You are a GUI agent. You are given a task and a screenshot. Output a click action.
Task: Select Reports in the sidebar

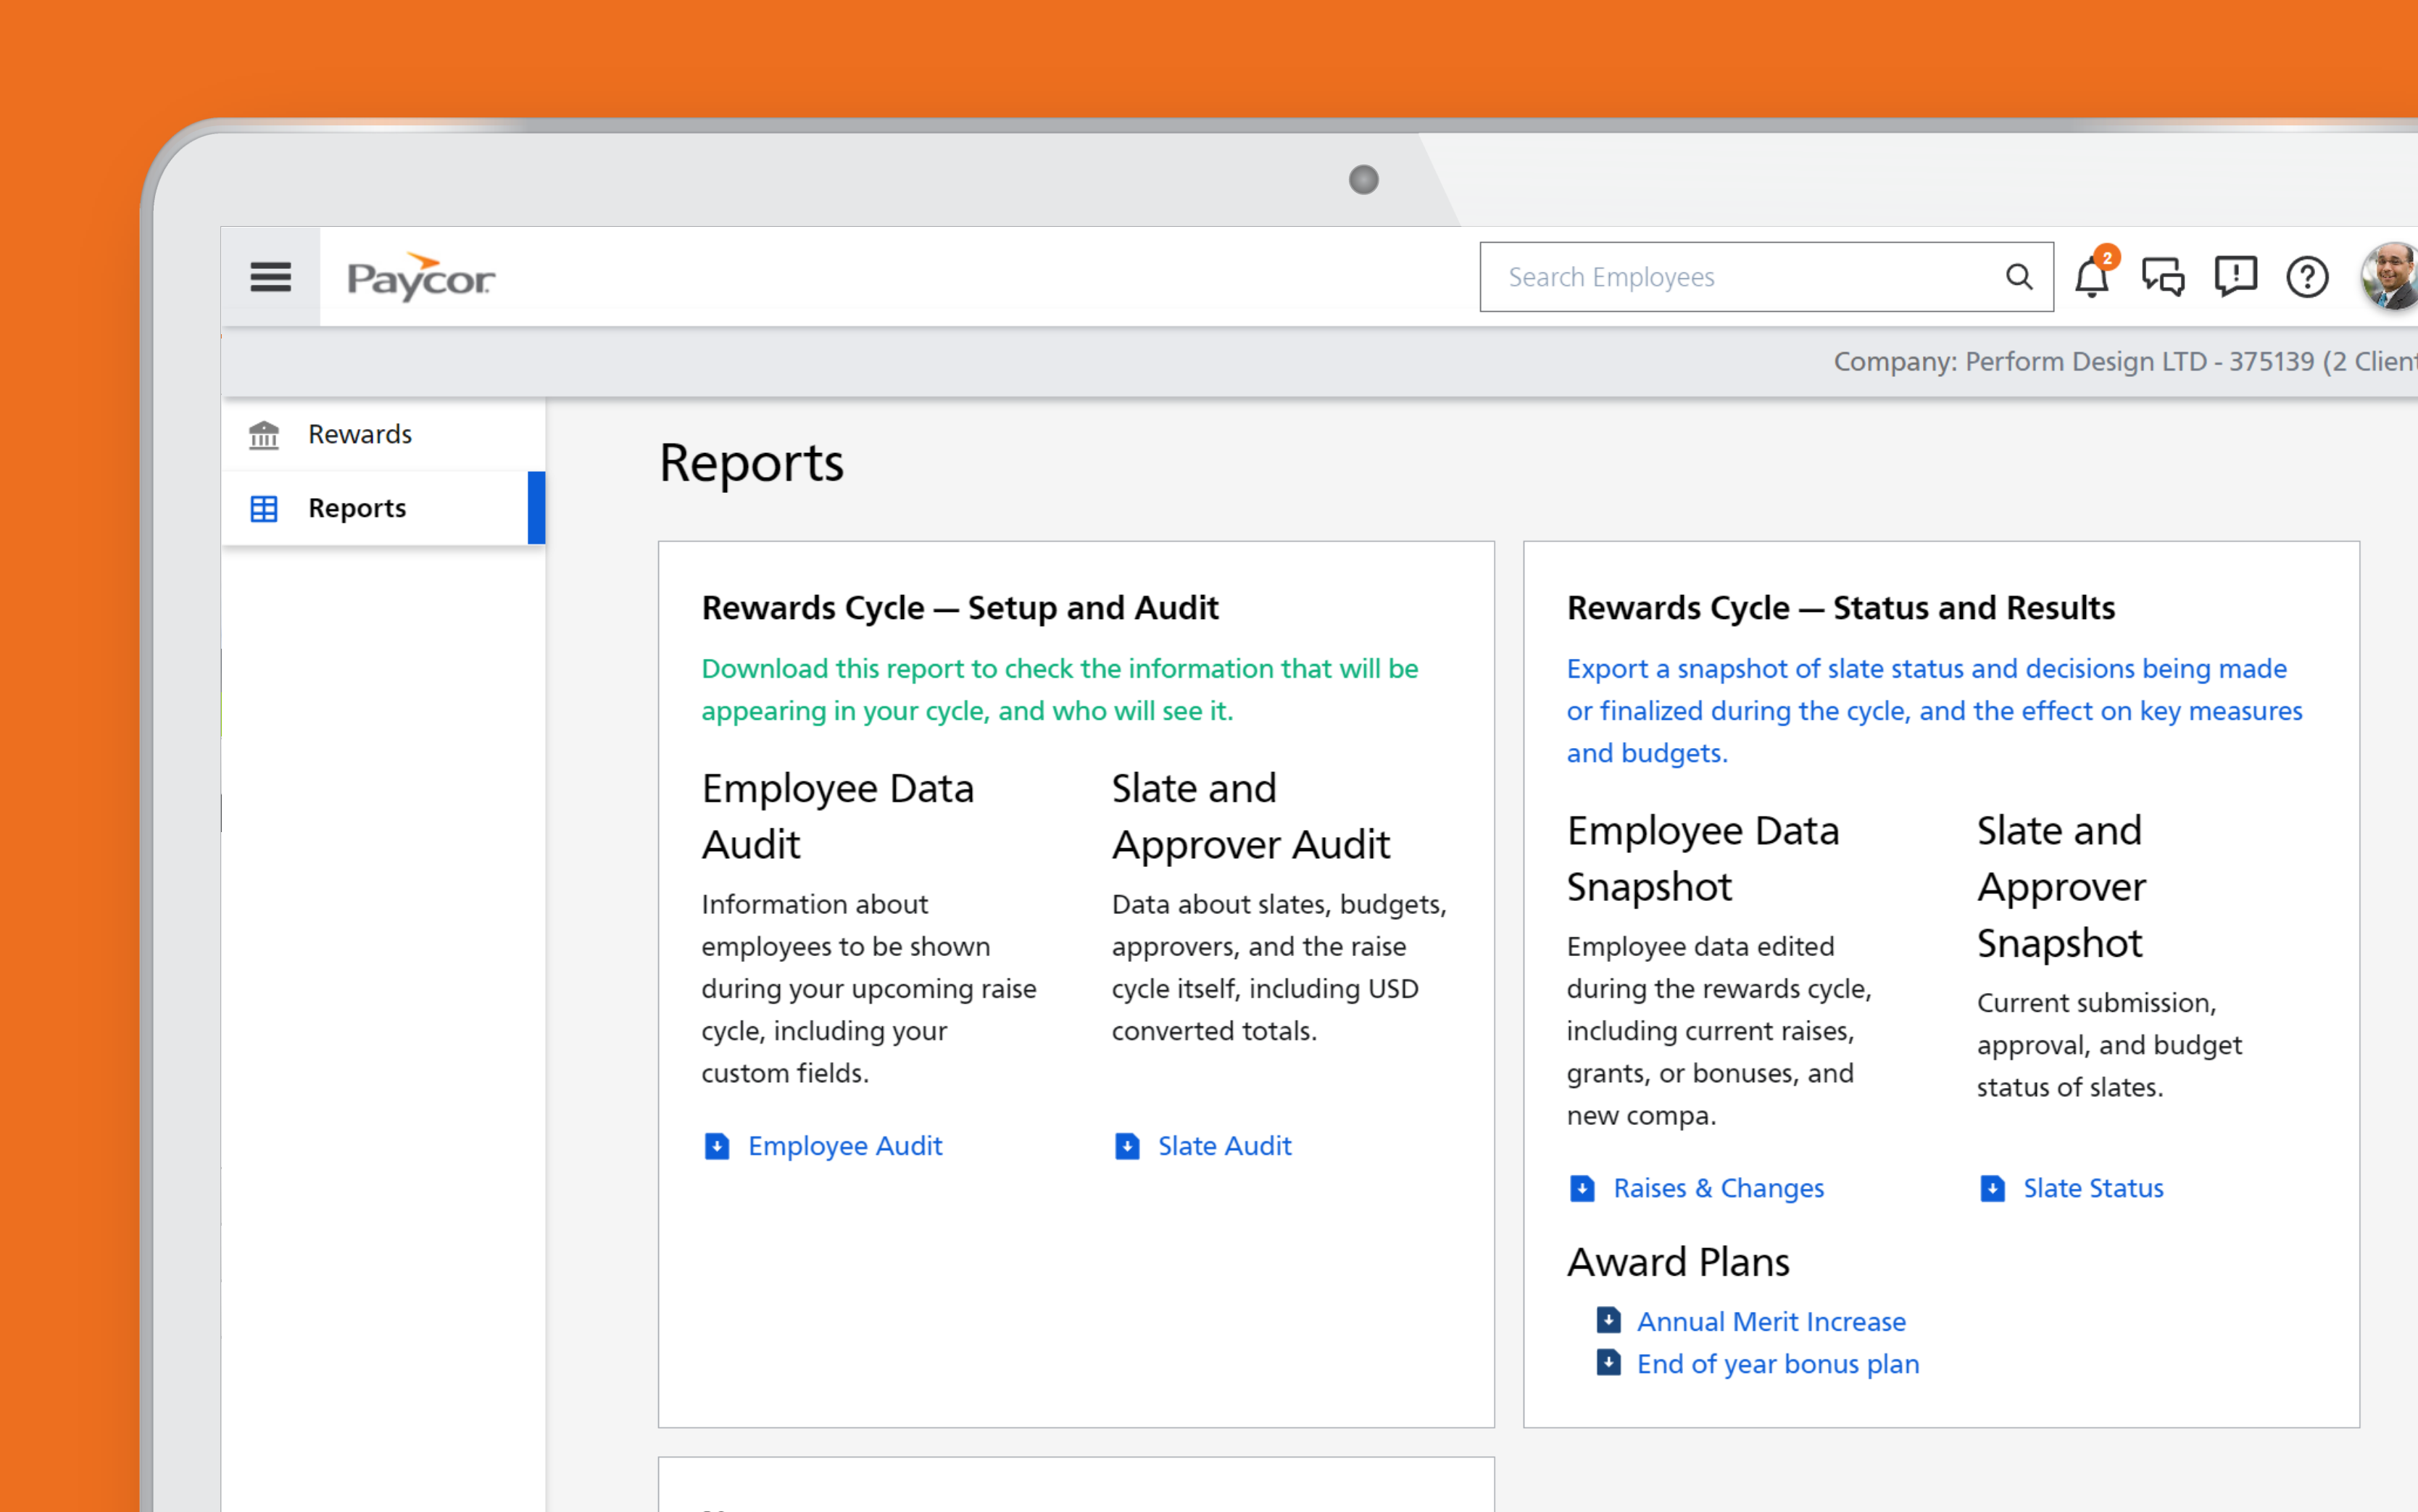(x=383, y=508)
